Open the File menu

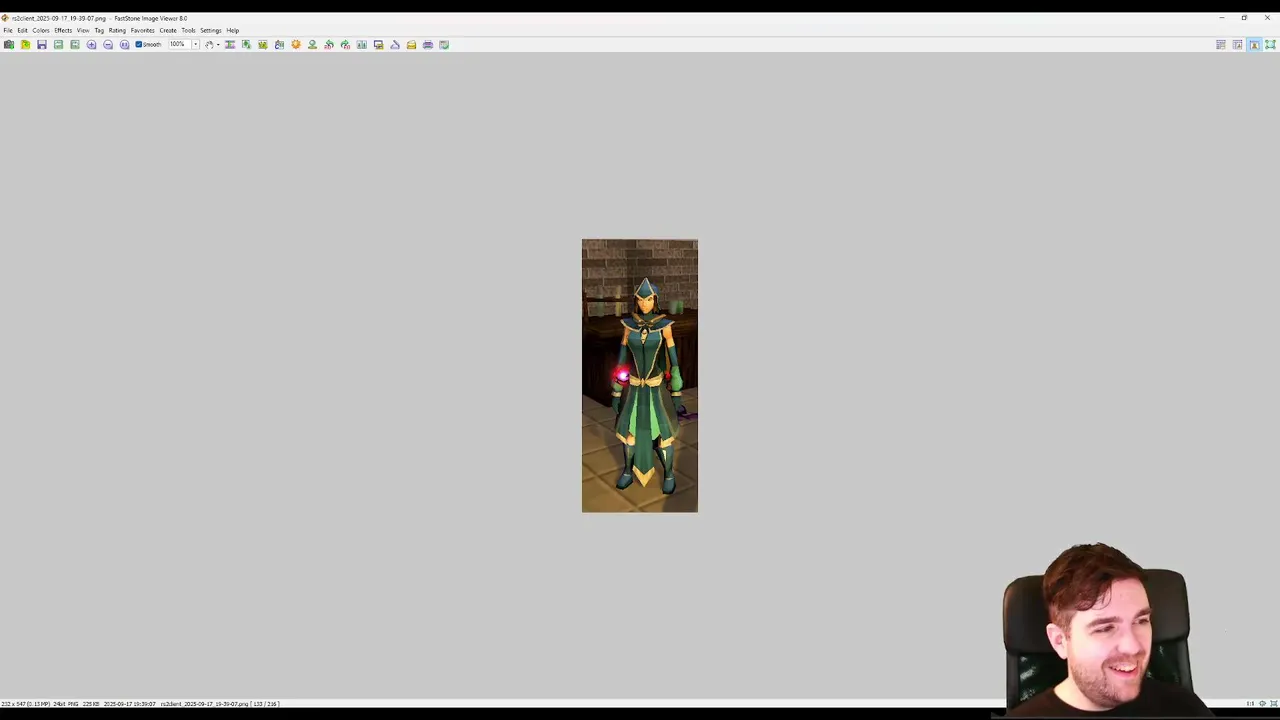(x=8, y=30)
